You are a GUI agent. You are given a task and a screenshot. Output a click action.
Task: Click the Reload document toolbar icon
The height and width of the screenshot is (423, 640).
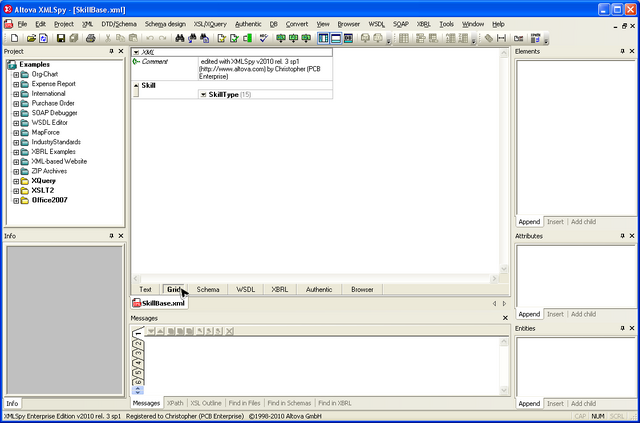[43, 38]
